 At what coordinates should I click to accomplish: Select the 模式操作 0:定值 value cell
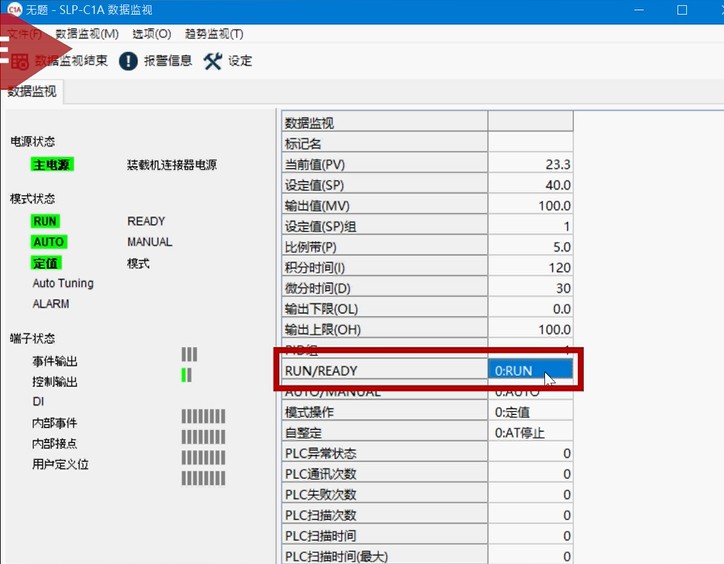pyautogui.click(x=530, y=412)
